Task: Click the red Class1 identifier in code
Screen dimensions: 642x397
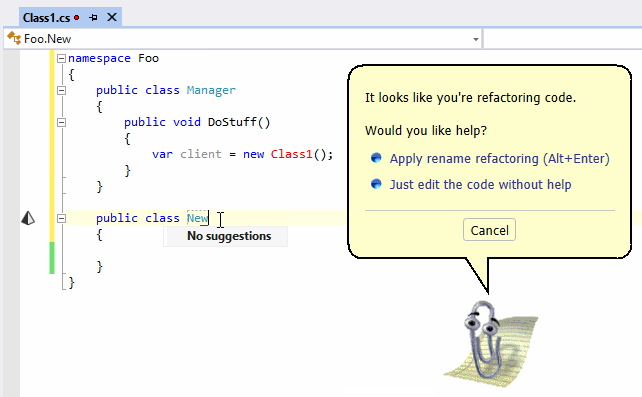Action: [x=292, y=154]
